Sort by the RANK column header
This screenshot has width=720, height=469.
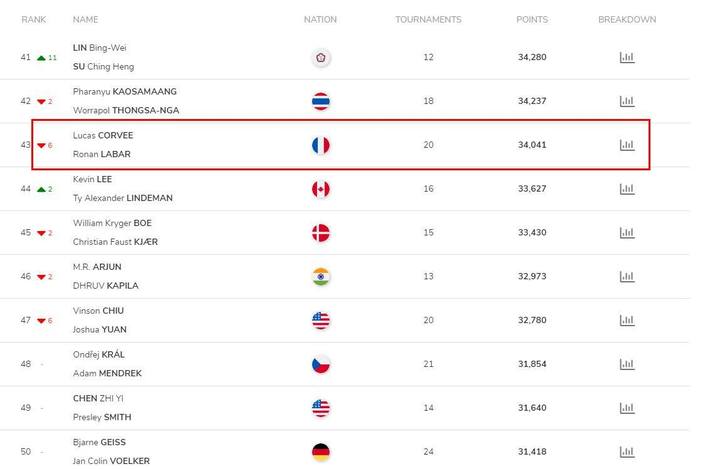[x=34, y=19]
